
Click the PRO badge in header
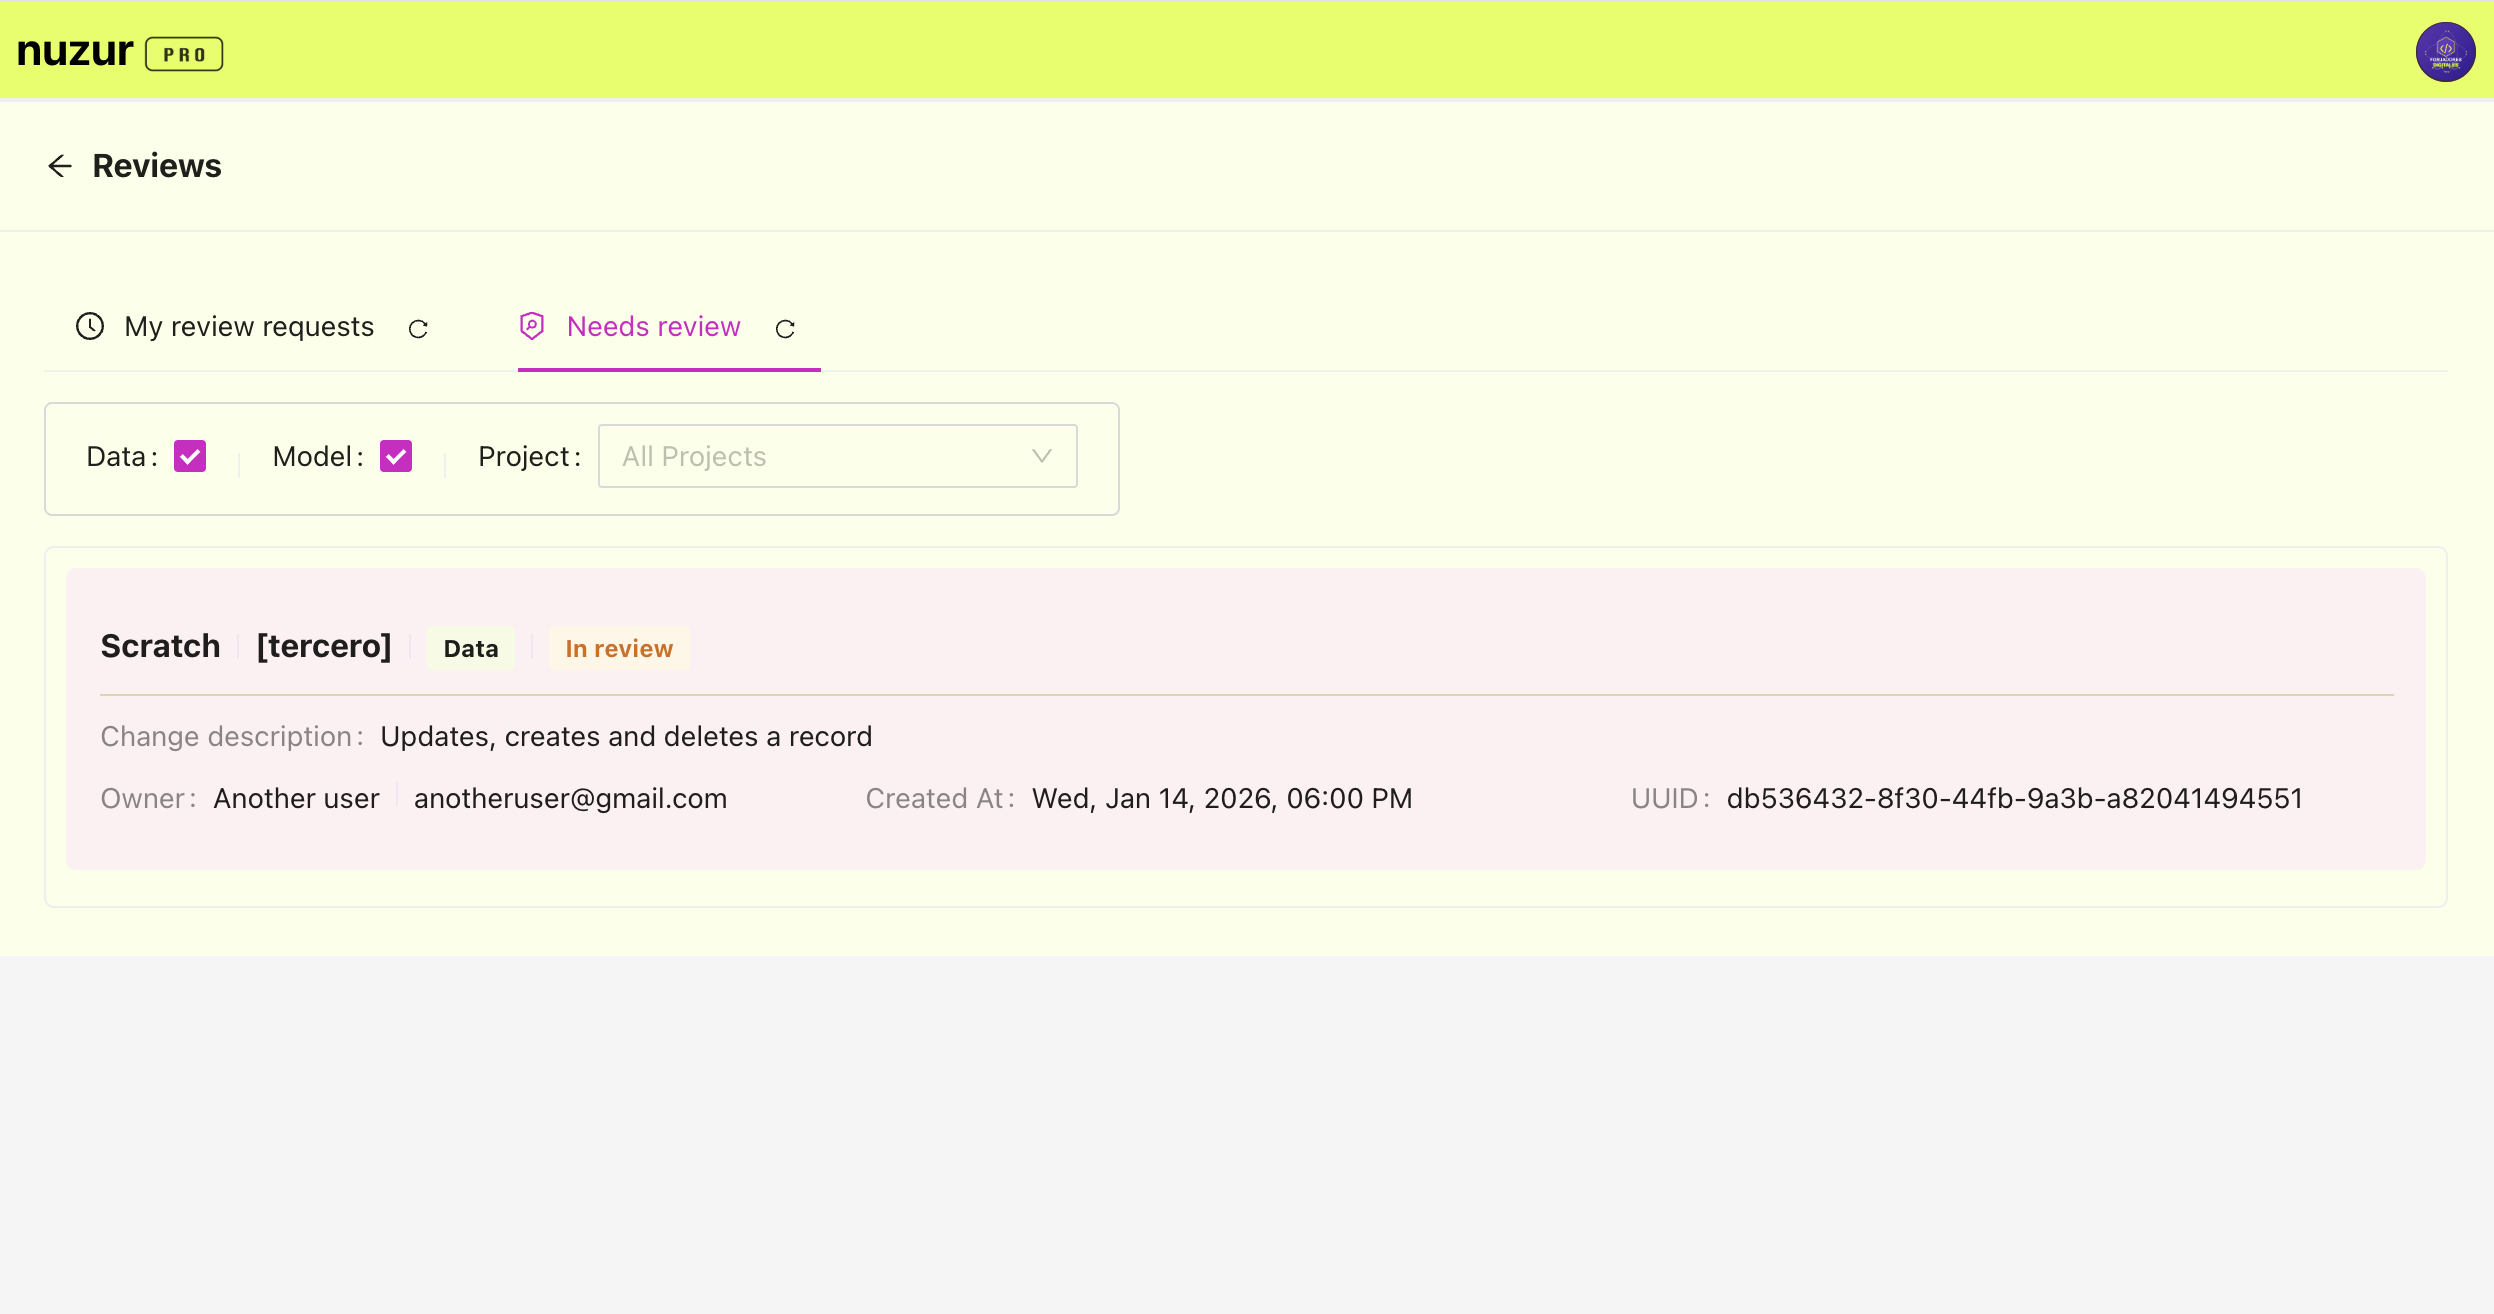(184, 54)
